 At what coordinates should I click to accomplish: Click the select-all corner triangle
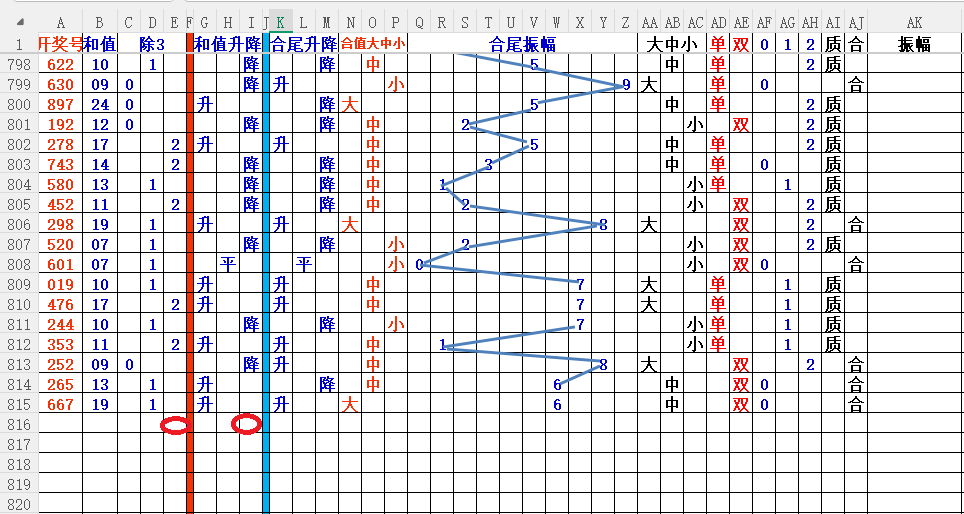(20, 22)
